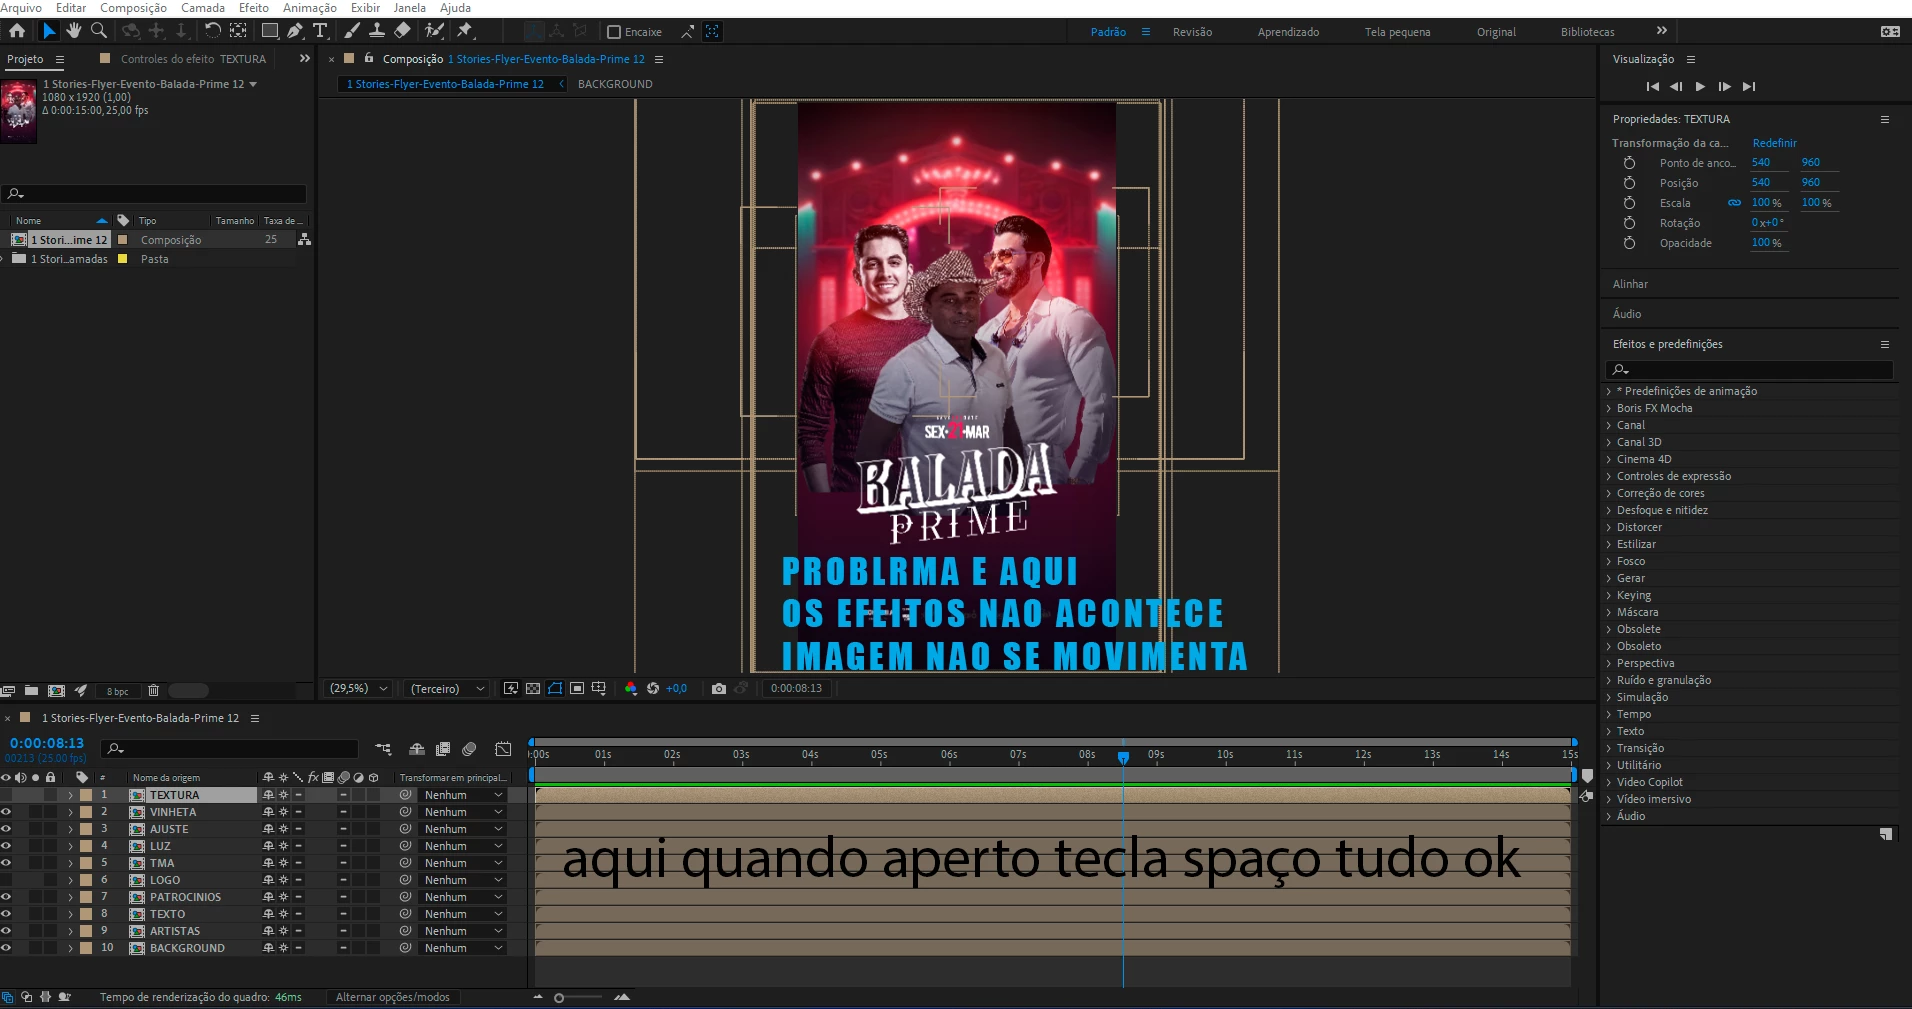Click the trash icon in Project panel
The image size is (1912, 1009).
click(153, 690)
